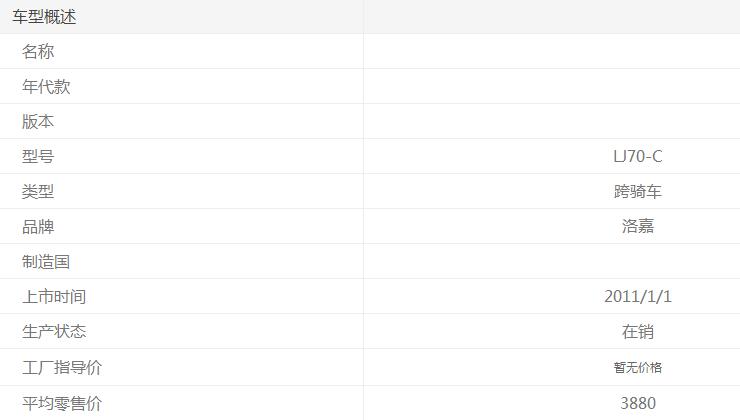Select the 制造国 row label
Image resolution: width=740 pixels, height=420 pixels.
tap(46, 262)
